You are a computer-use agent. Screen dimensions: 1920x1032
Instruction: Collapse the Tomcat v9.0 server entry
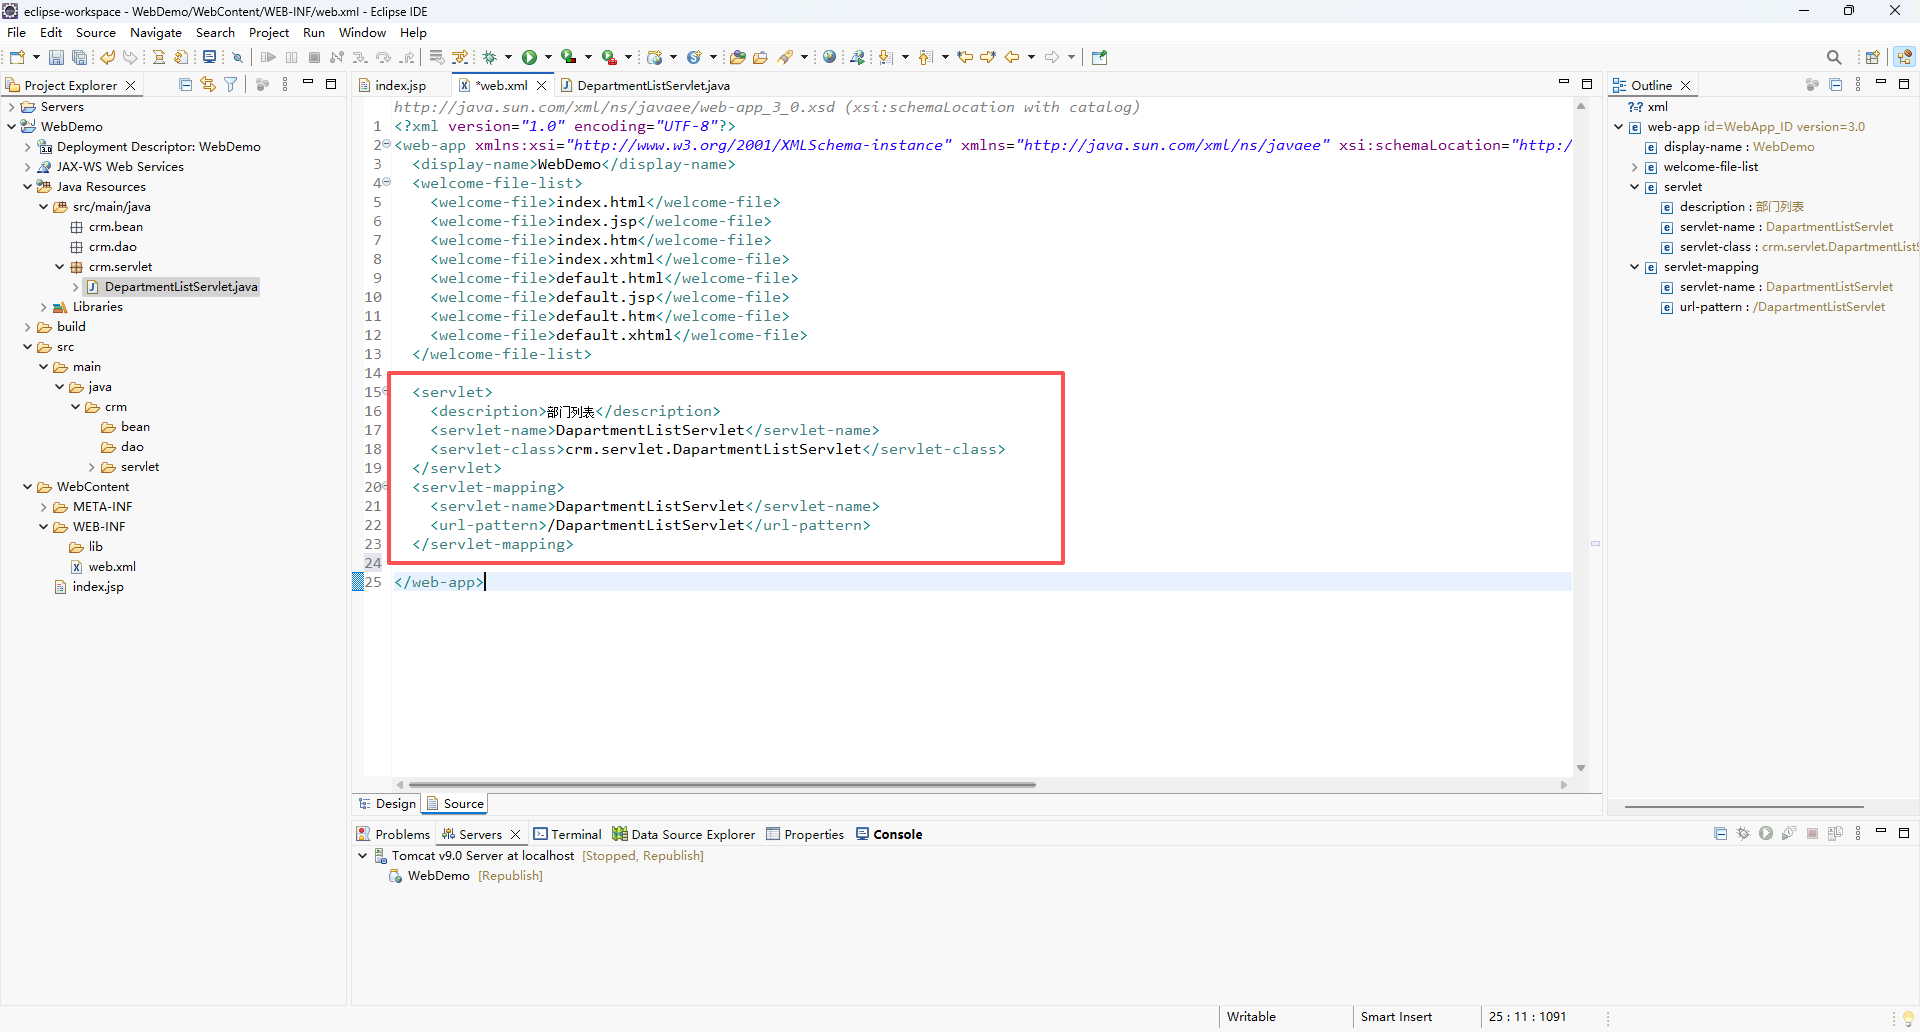point(362,856)
